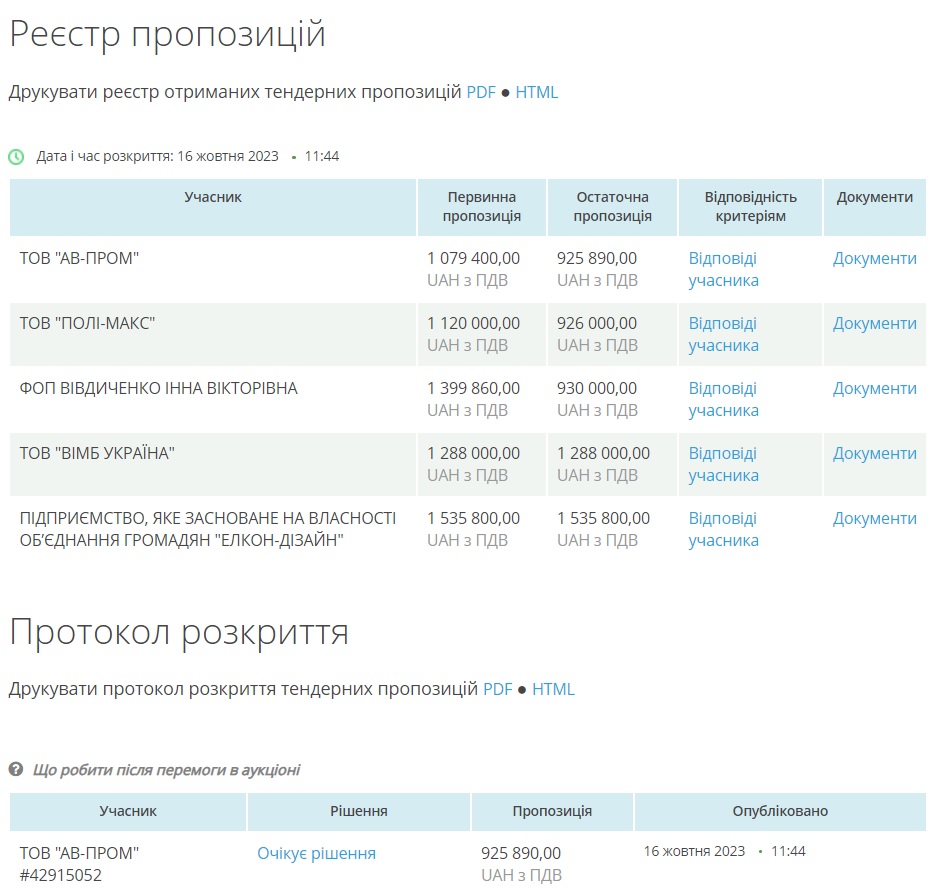Click final offer 926 000,00
The height and width of the screenshot is (893, 928).
click(x=597, y=324)
